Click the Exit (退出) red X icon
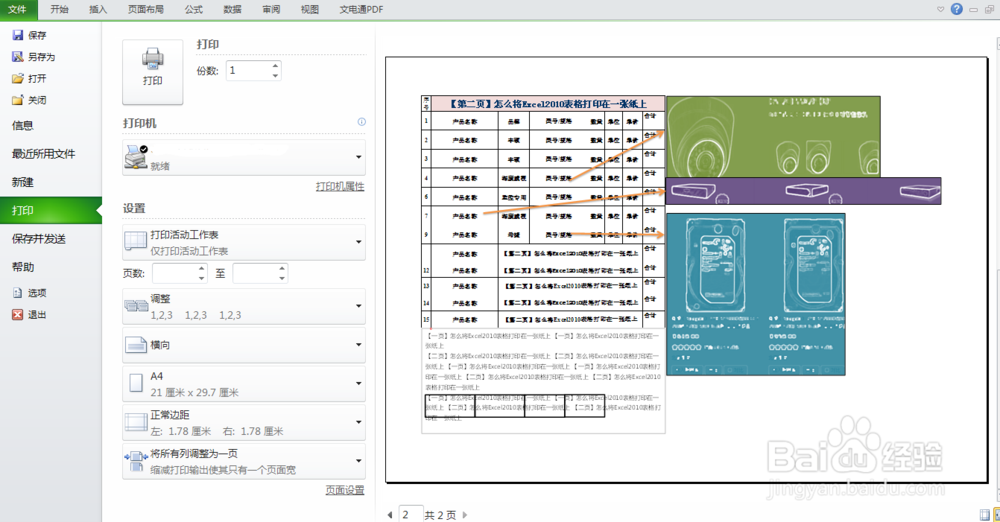The height and width of the screenshot is (522, 1000). (18, 315)
